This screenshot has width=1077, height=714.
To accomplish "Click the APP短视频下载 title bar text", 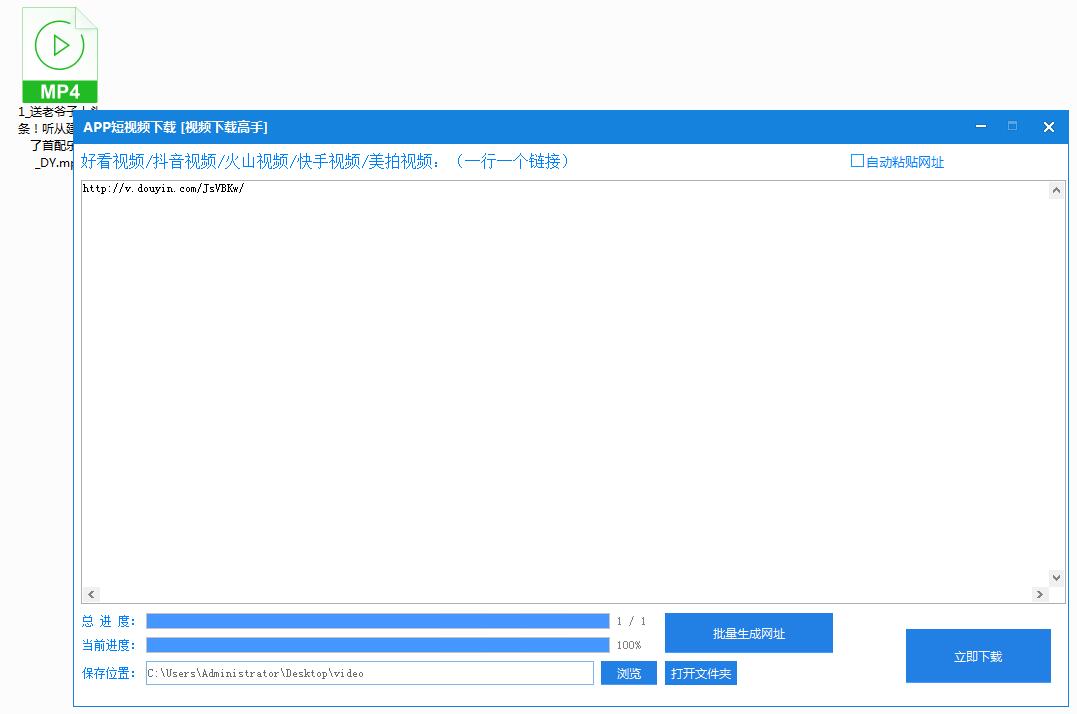I will (175, 127).
